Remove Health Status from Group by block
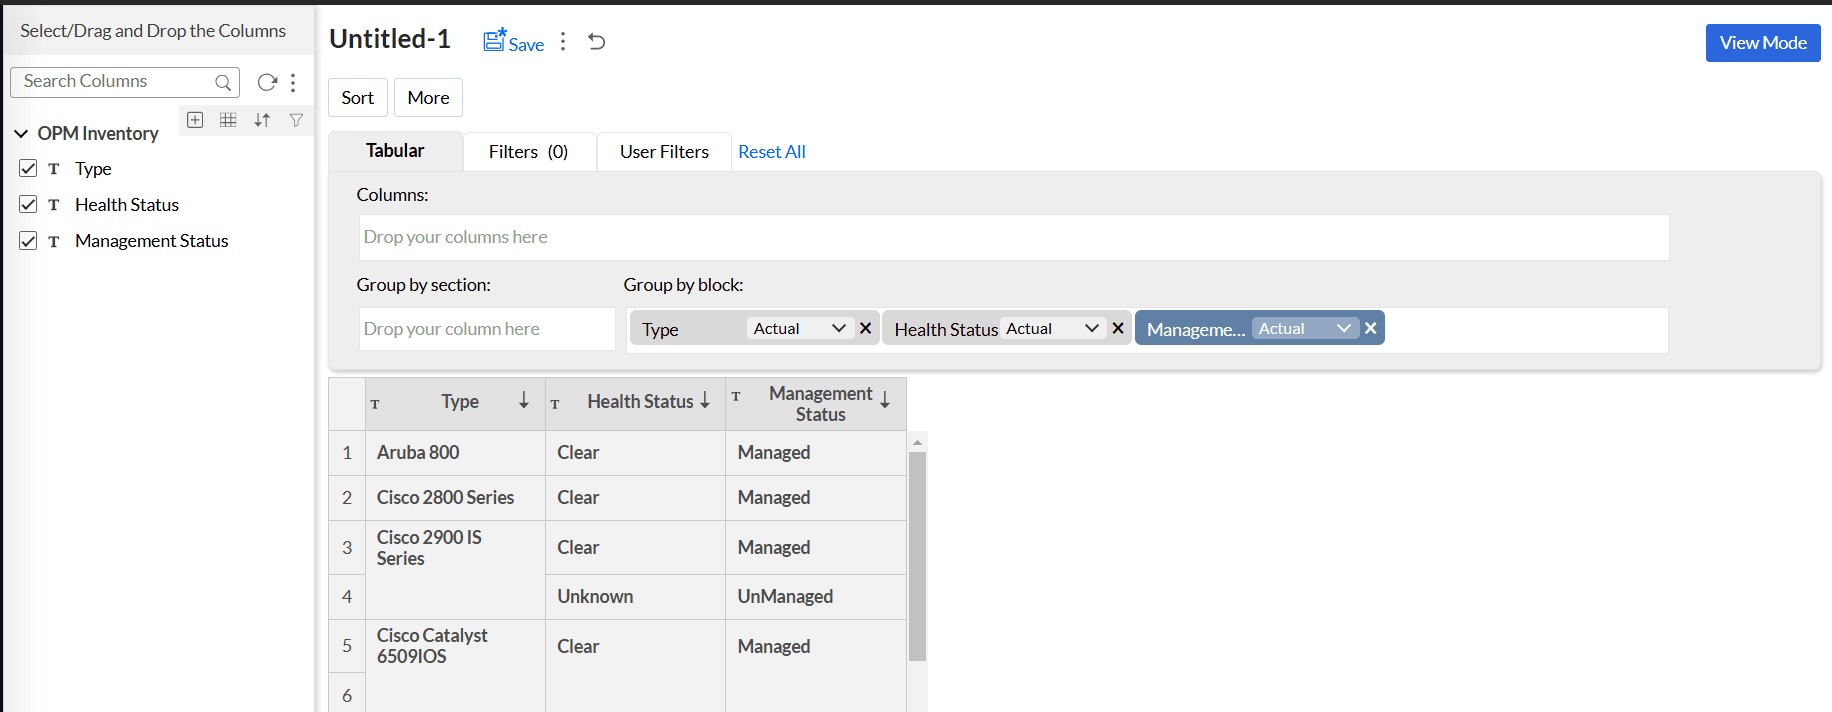 (x=1118, y=328)
